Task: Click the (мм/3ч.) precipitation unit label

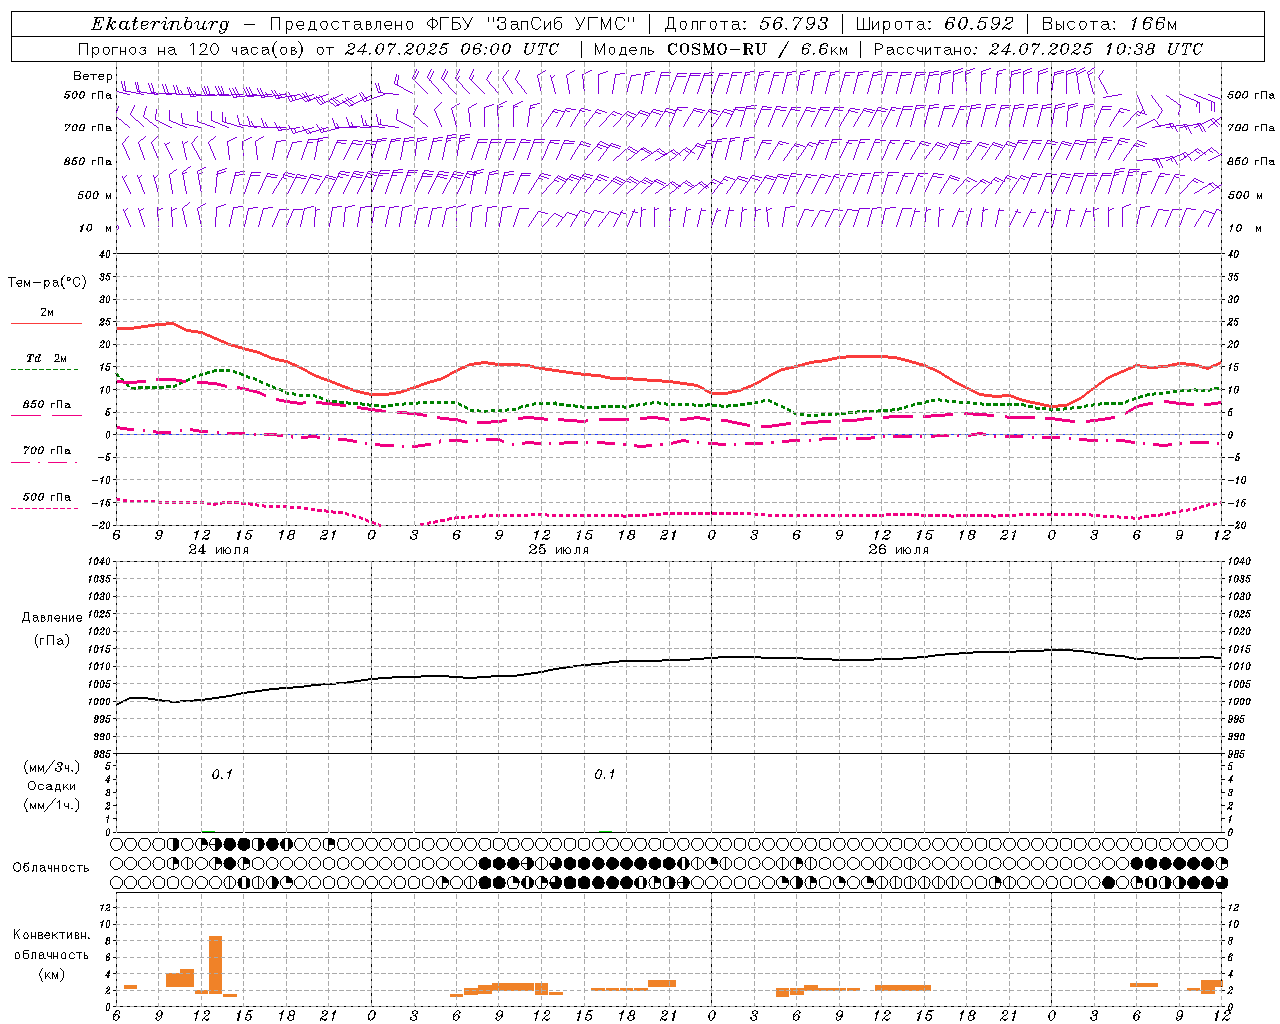Action: 52,767
